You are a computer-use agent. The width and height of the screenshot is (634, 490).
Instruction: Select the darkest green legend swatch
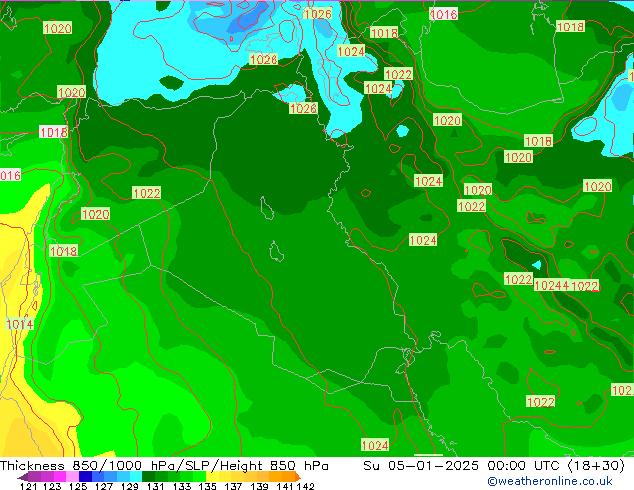pyautogui.click(x=148, y=477)
